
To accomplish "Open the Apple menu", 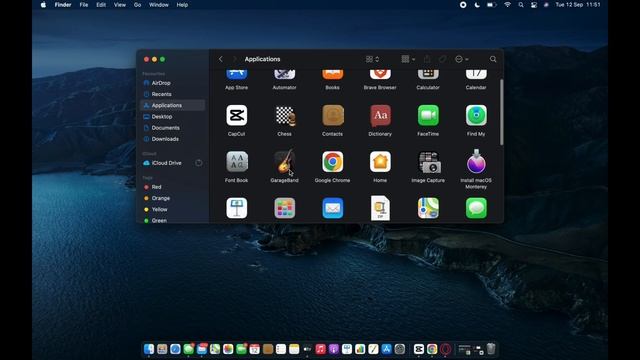I will (x=43, y=5).
